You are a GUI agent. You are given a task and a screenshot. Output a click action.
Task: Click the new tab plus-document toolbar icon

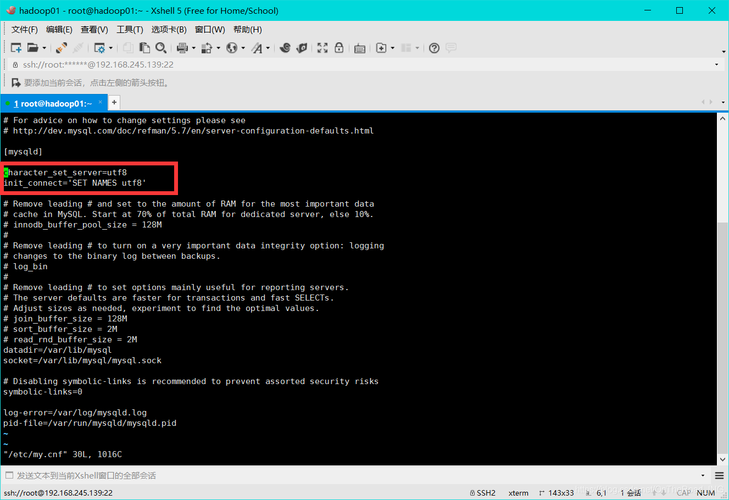381,48
